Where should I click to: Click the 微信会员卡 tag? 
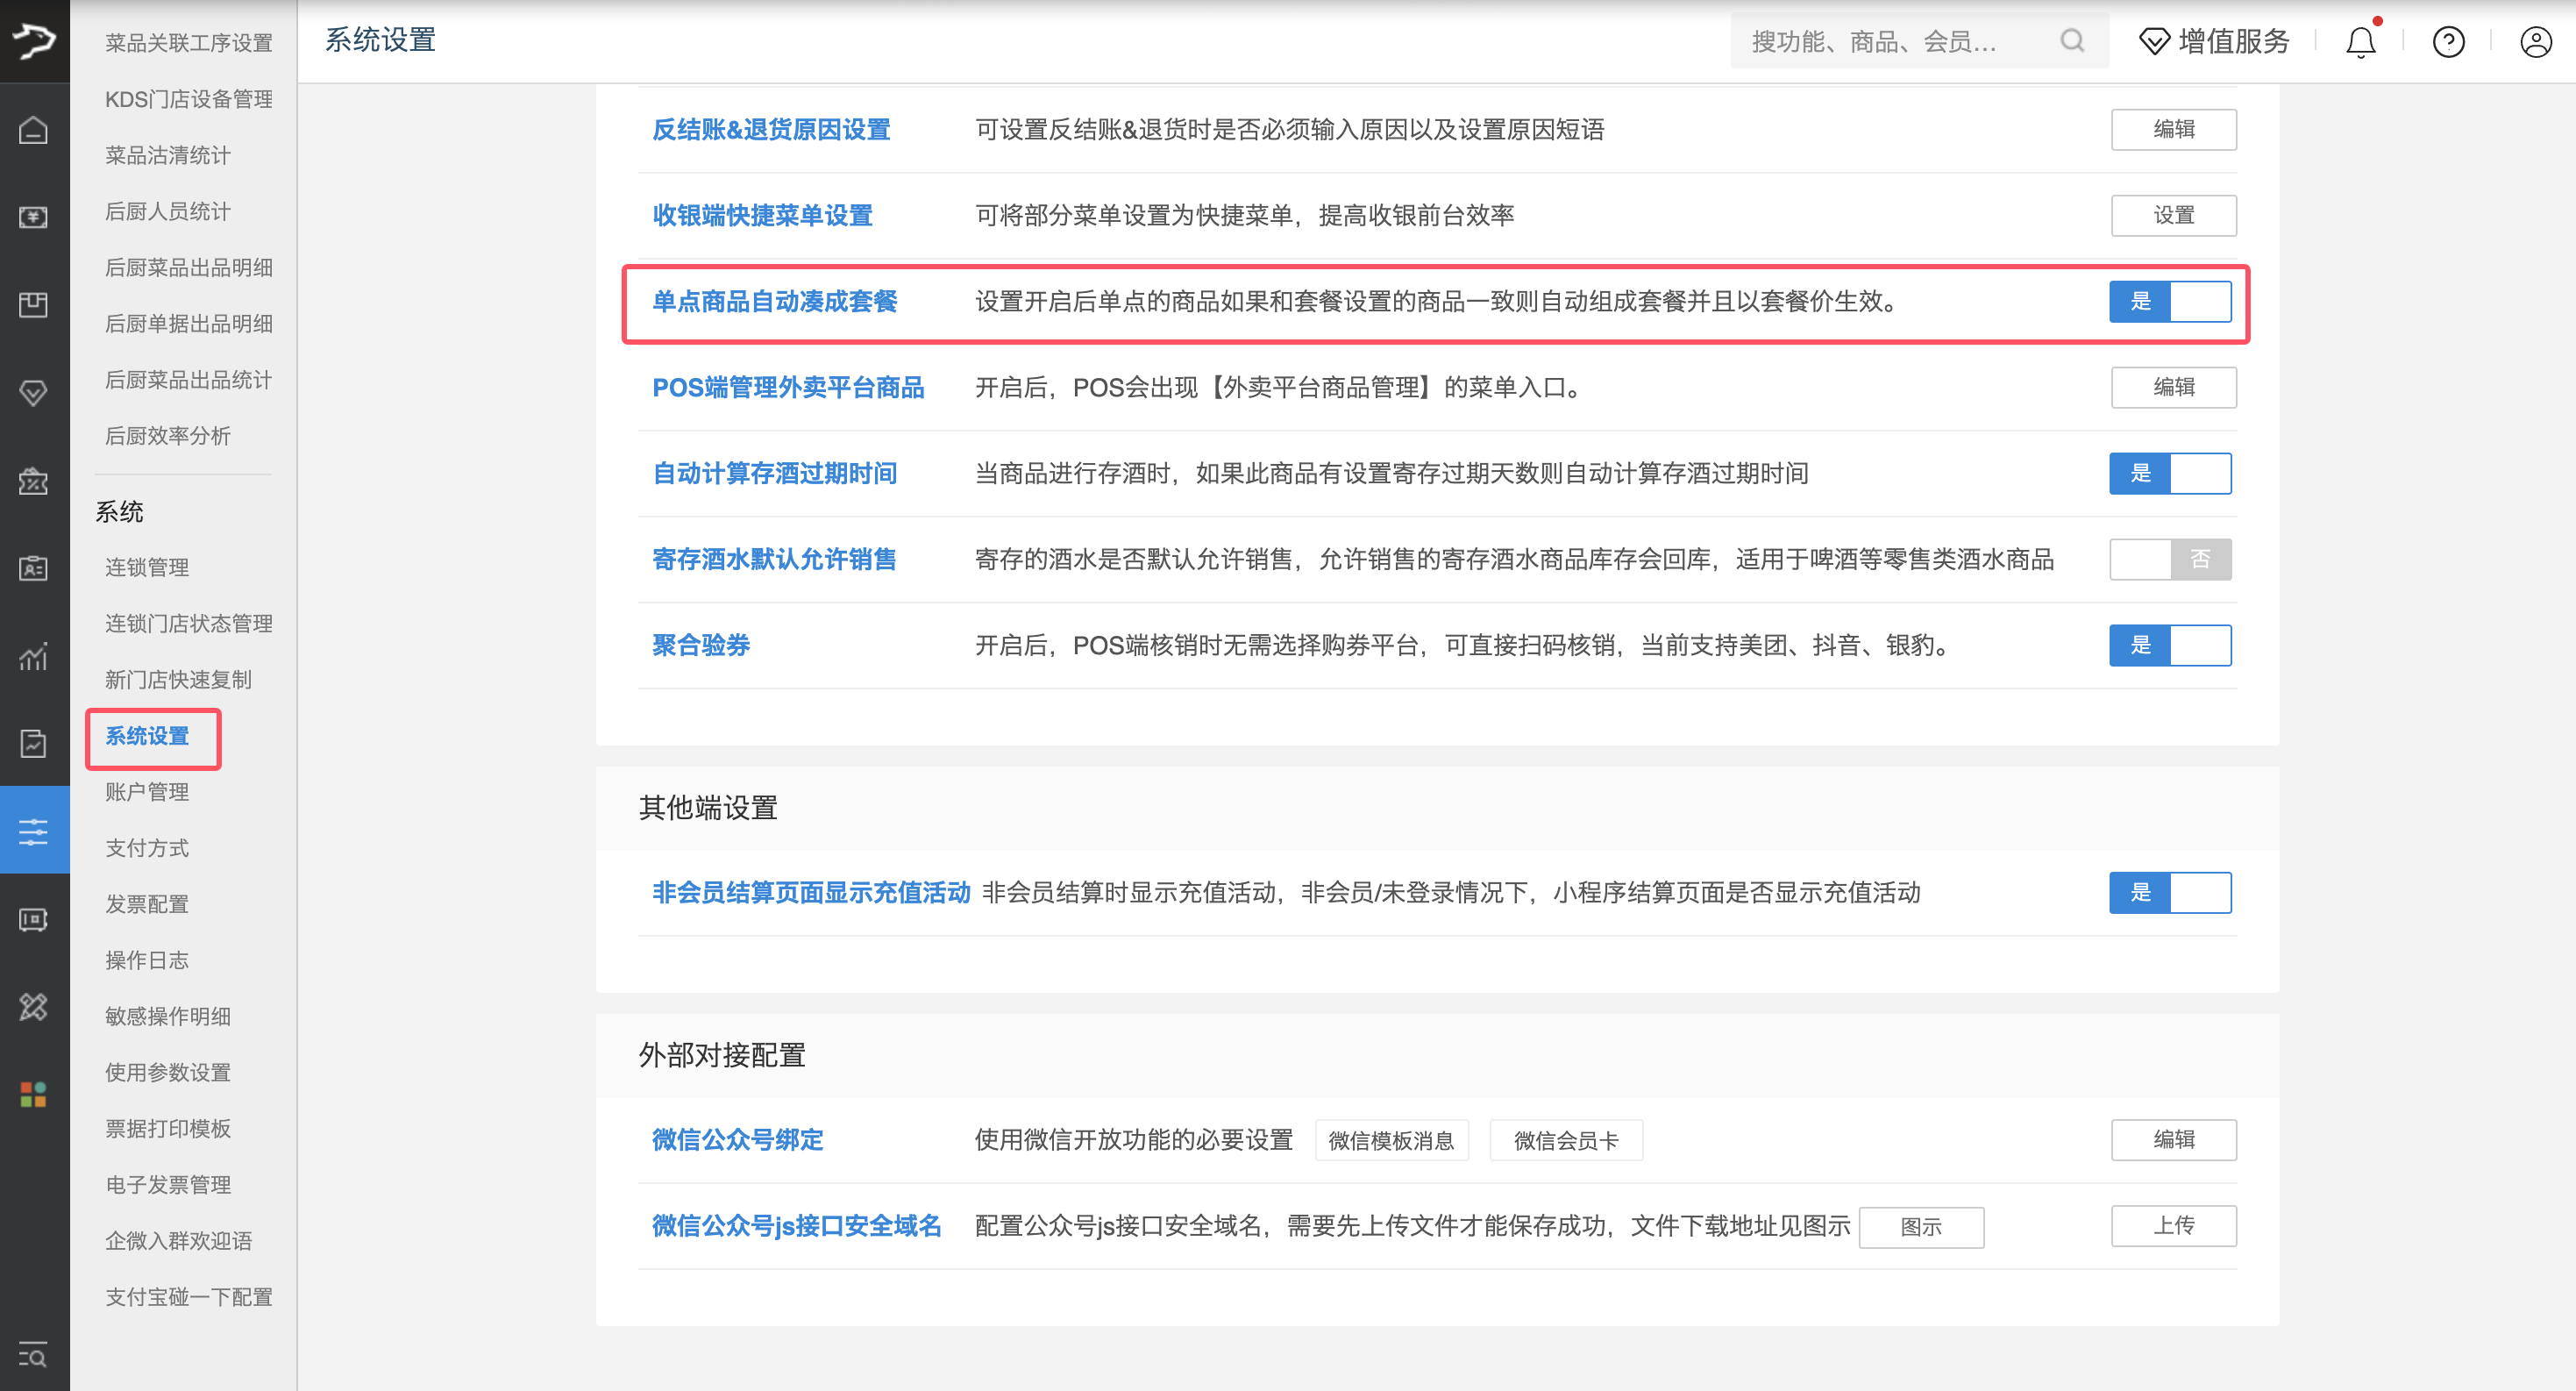pos(1566,1140)
